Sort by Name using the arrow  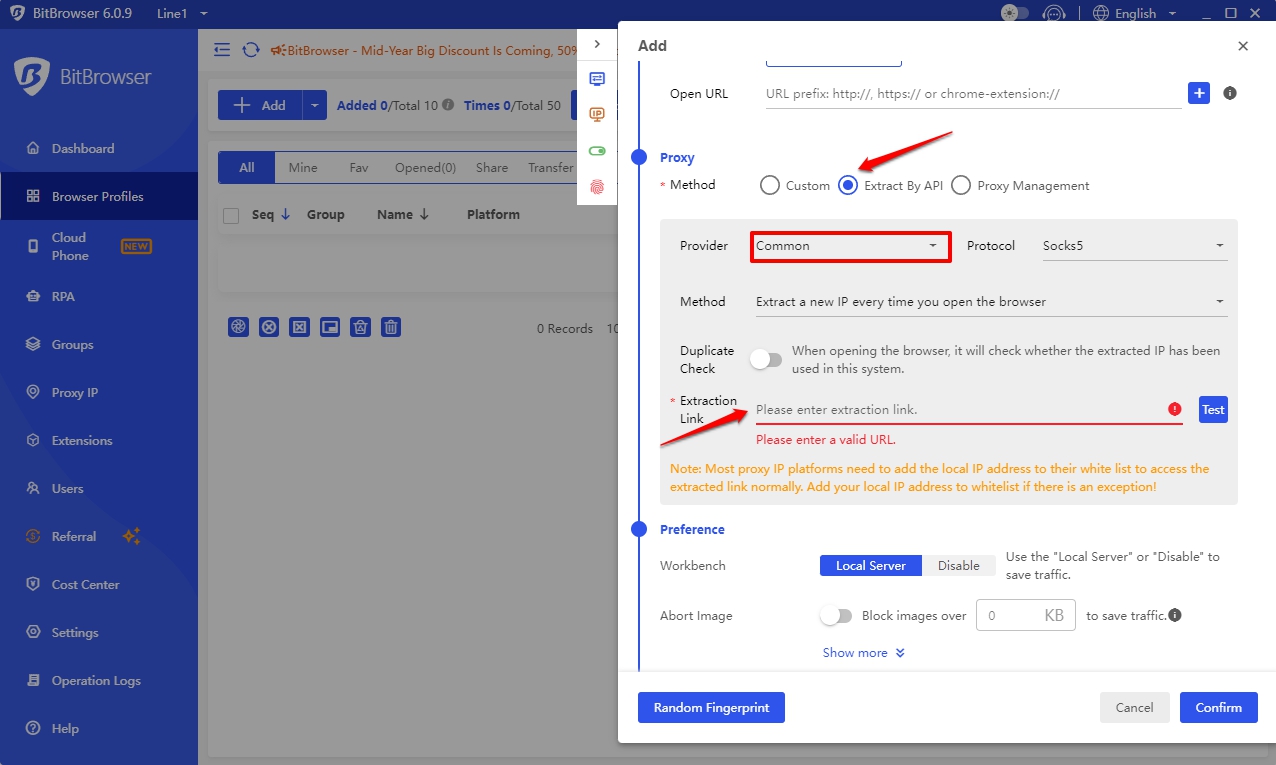click(x=424, y=214)
